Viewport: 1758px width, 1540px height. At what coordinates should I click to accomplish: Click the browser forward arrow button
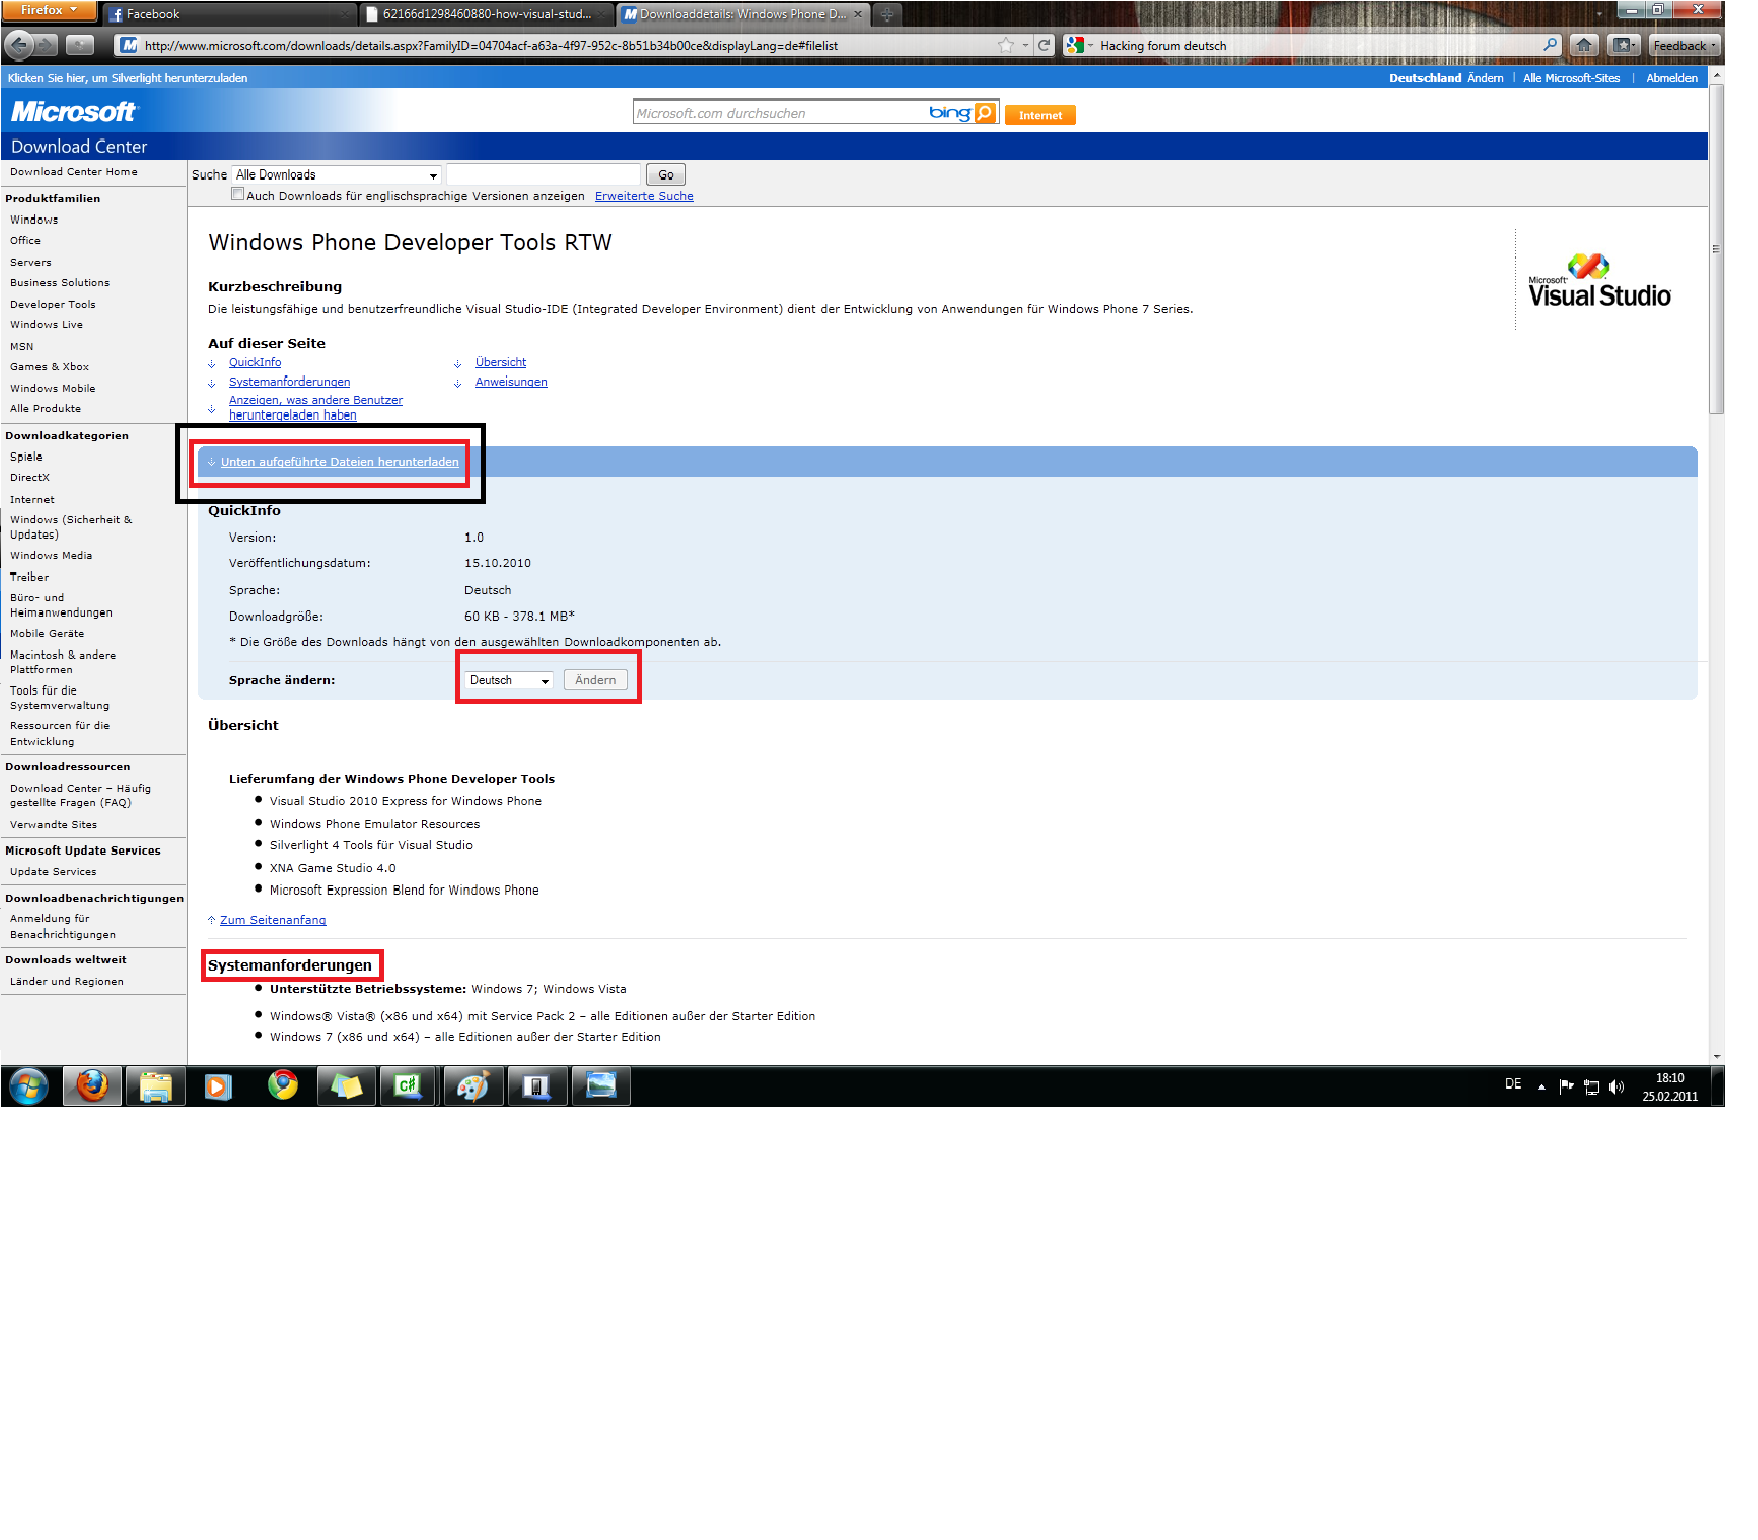pos(46,45)
